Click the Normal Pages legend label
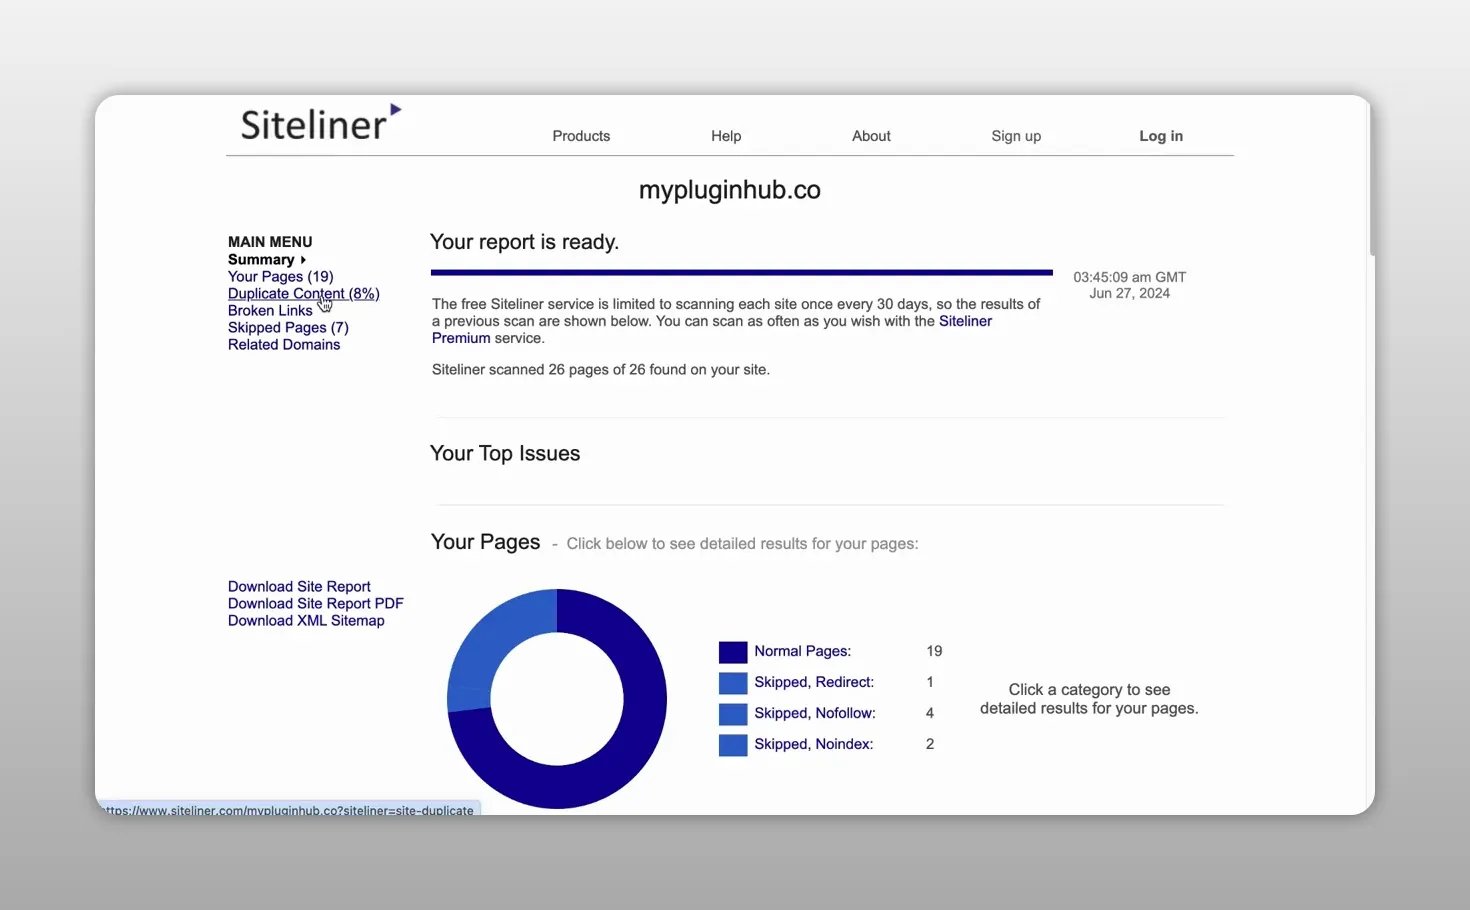Screen dimensions: 1470x910 click(x=803, y=651)
